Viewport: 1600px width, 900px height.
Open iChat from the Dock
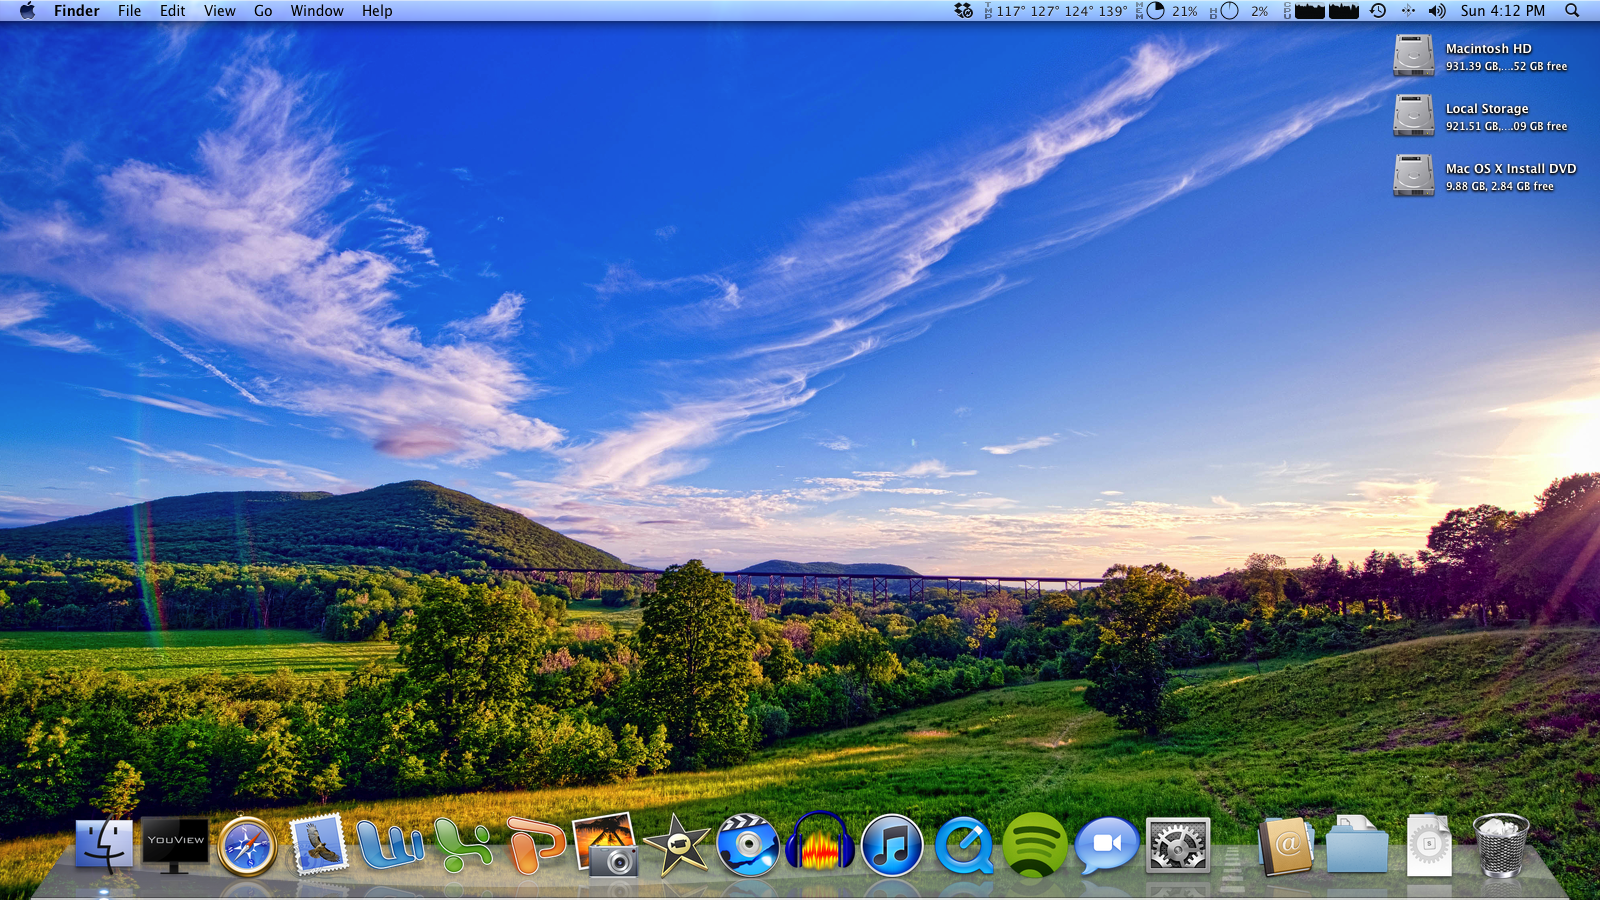pos(1107,846)
